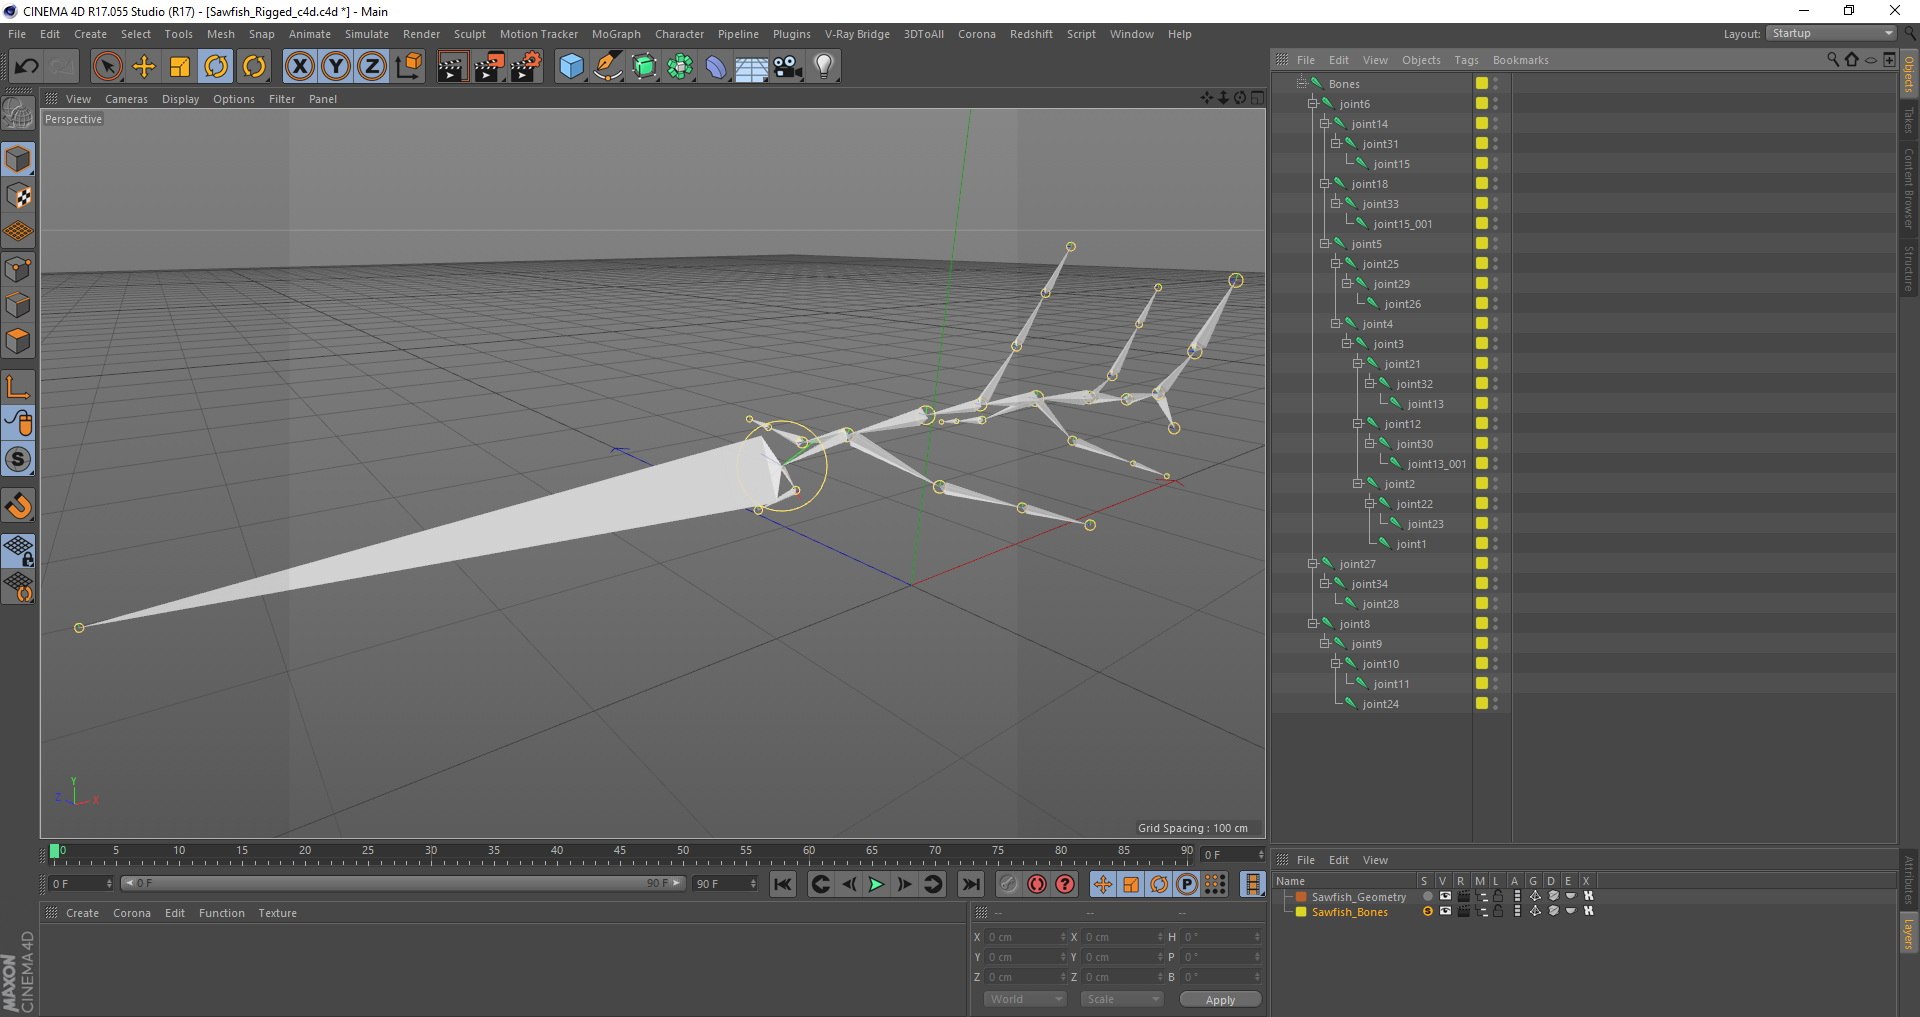The width and height of the screenshot is (1920, 1017).
Task: Toggle the Y axis lock
Action: click(x=336, y=67)
